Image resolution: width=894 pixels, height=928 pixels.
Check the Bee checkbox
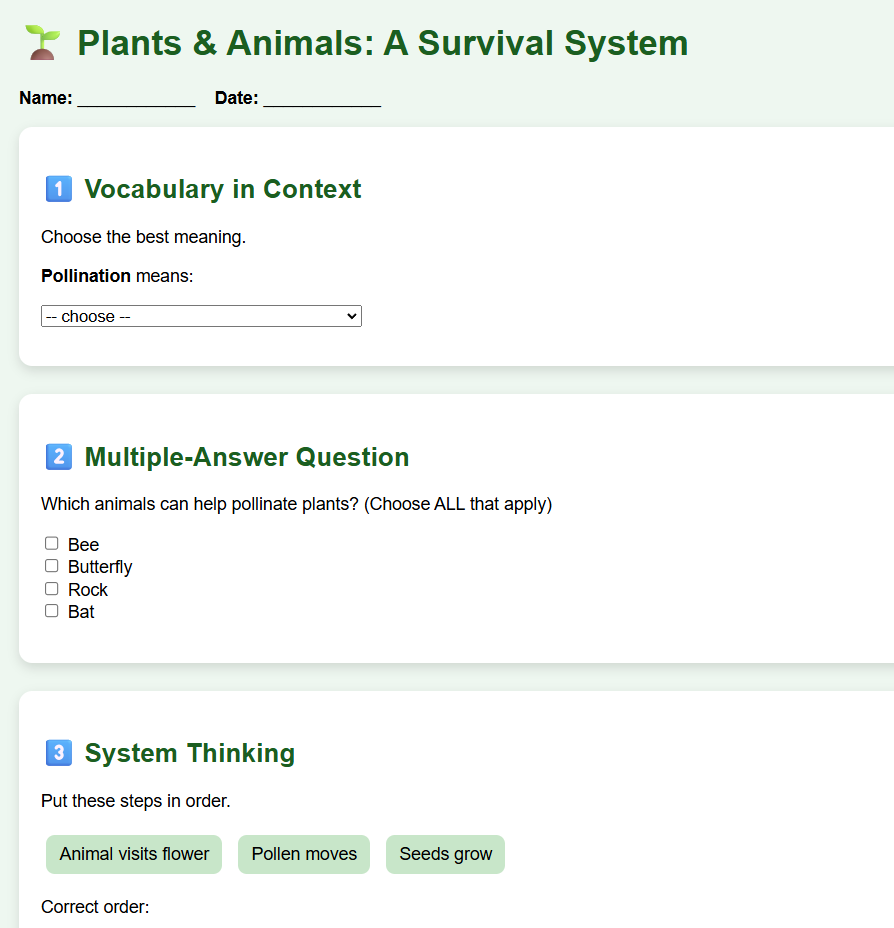click(52, 544)
